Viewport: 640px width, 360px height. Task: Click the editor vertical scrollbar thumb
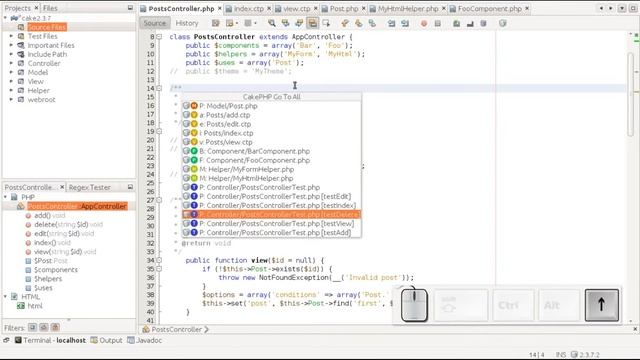pos(631,94)
